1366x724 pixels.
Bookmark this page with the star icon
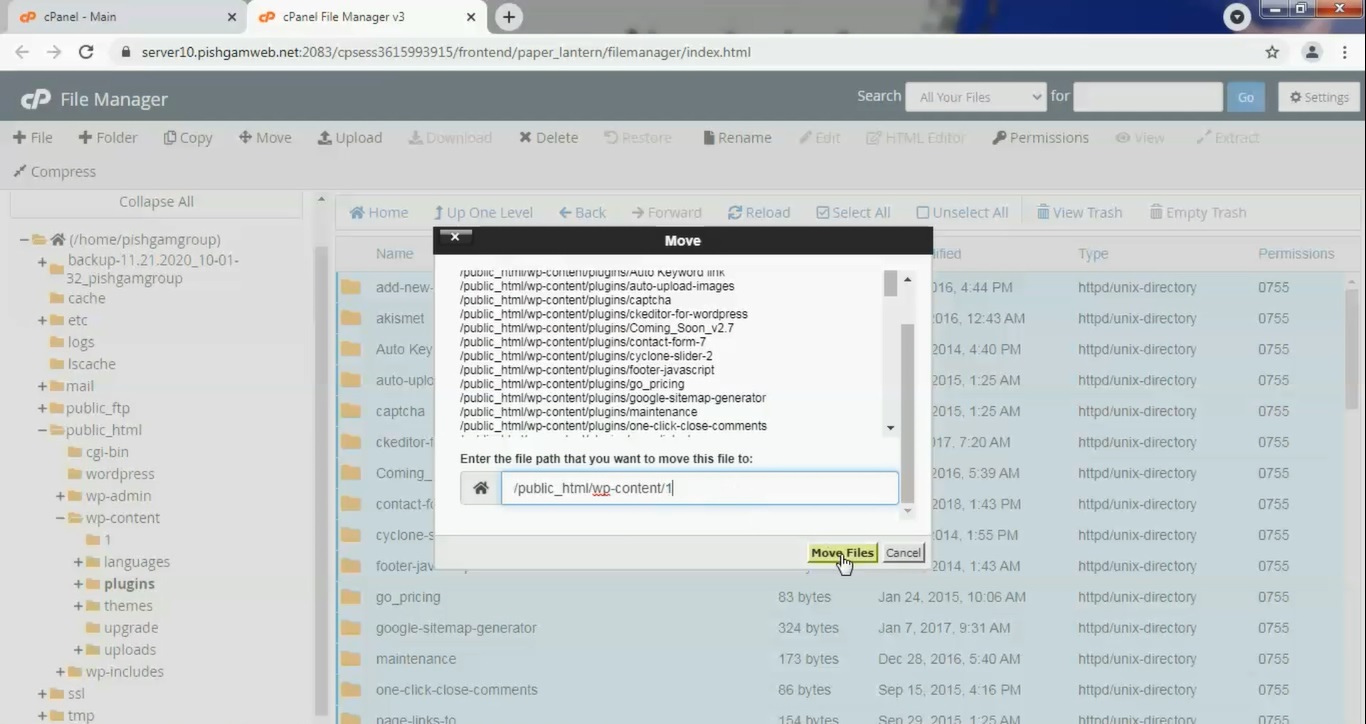coord(1272,52)
